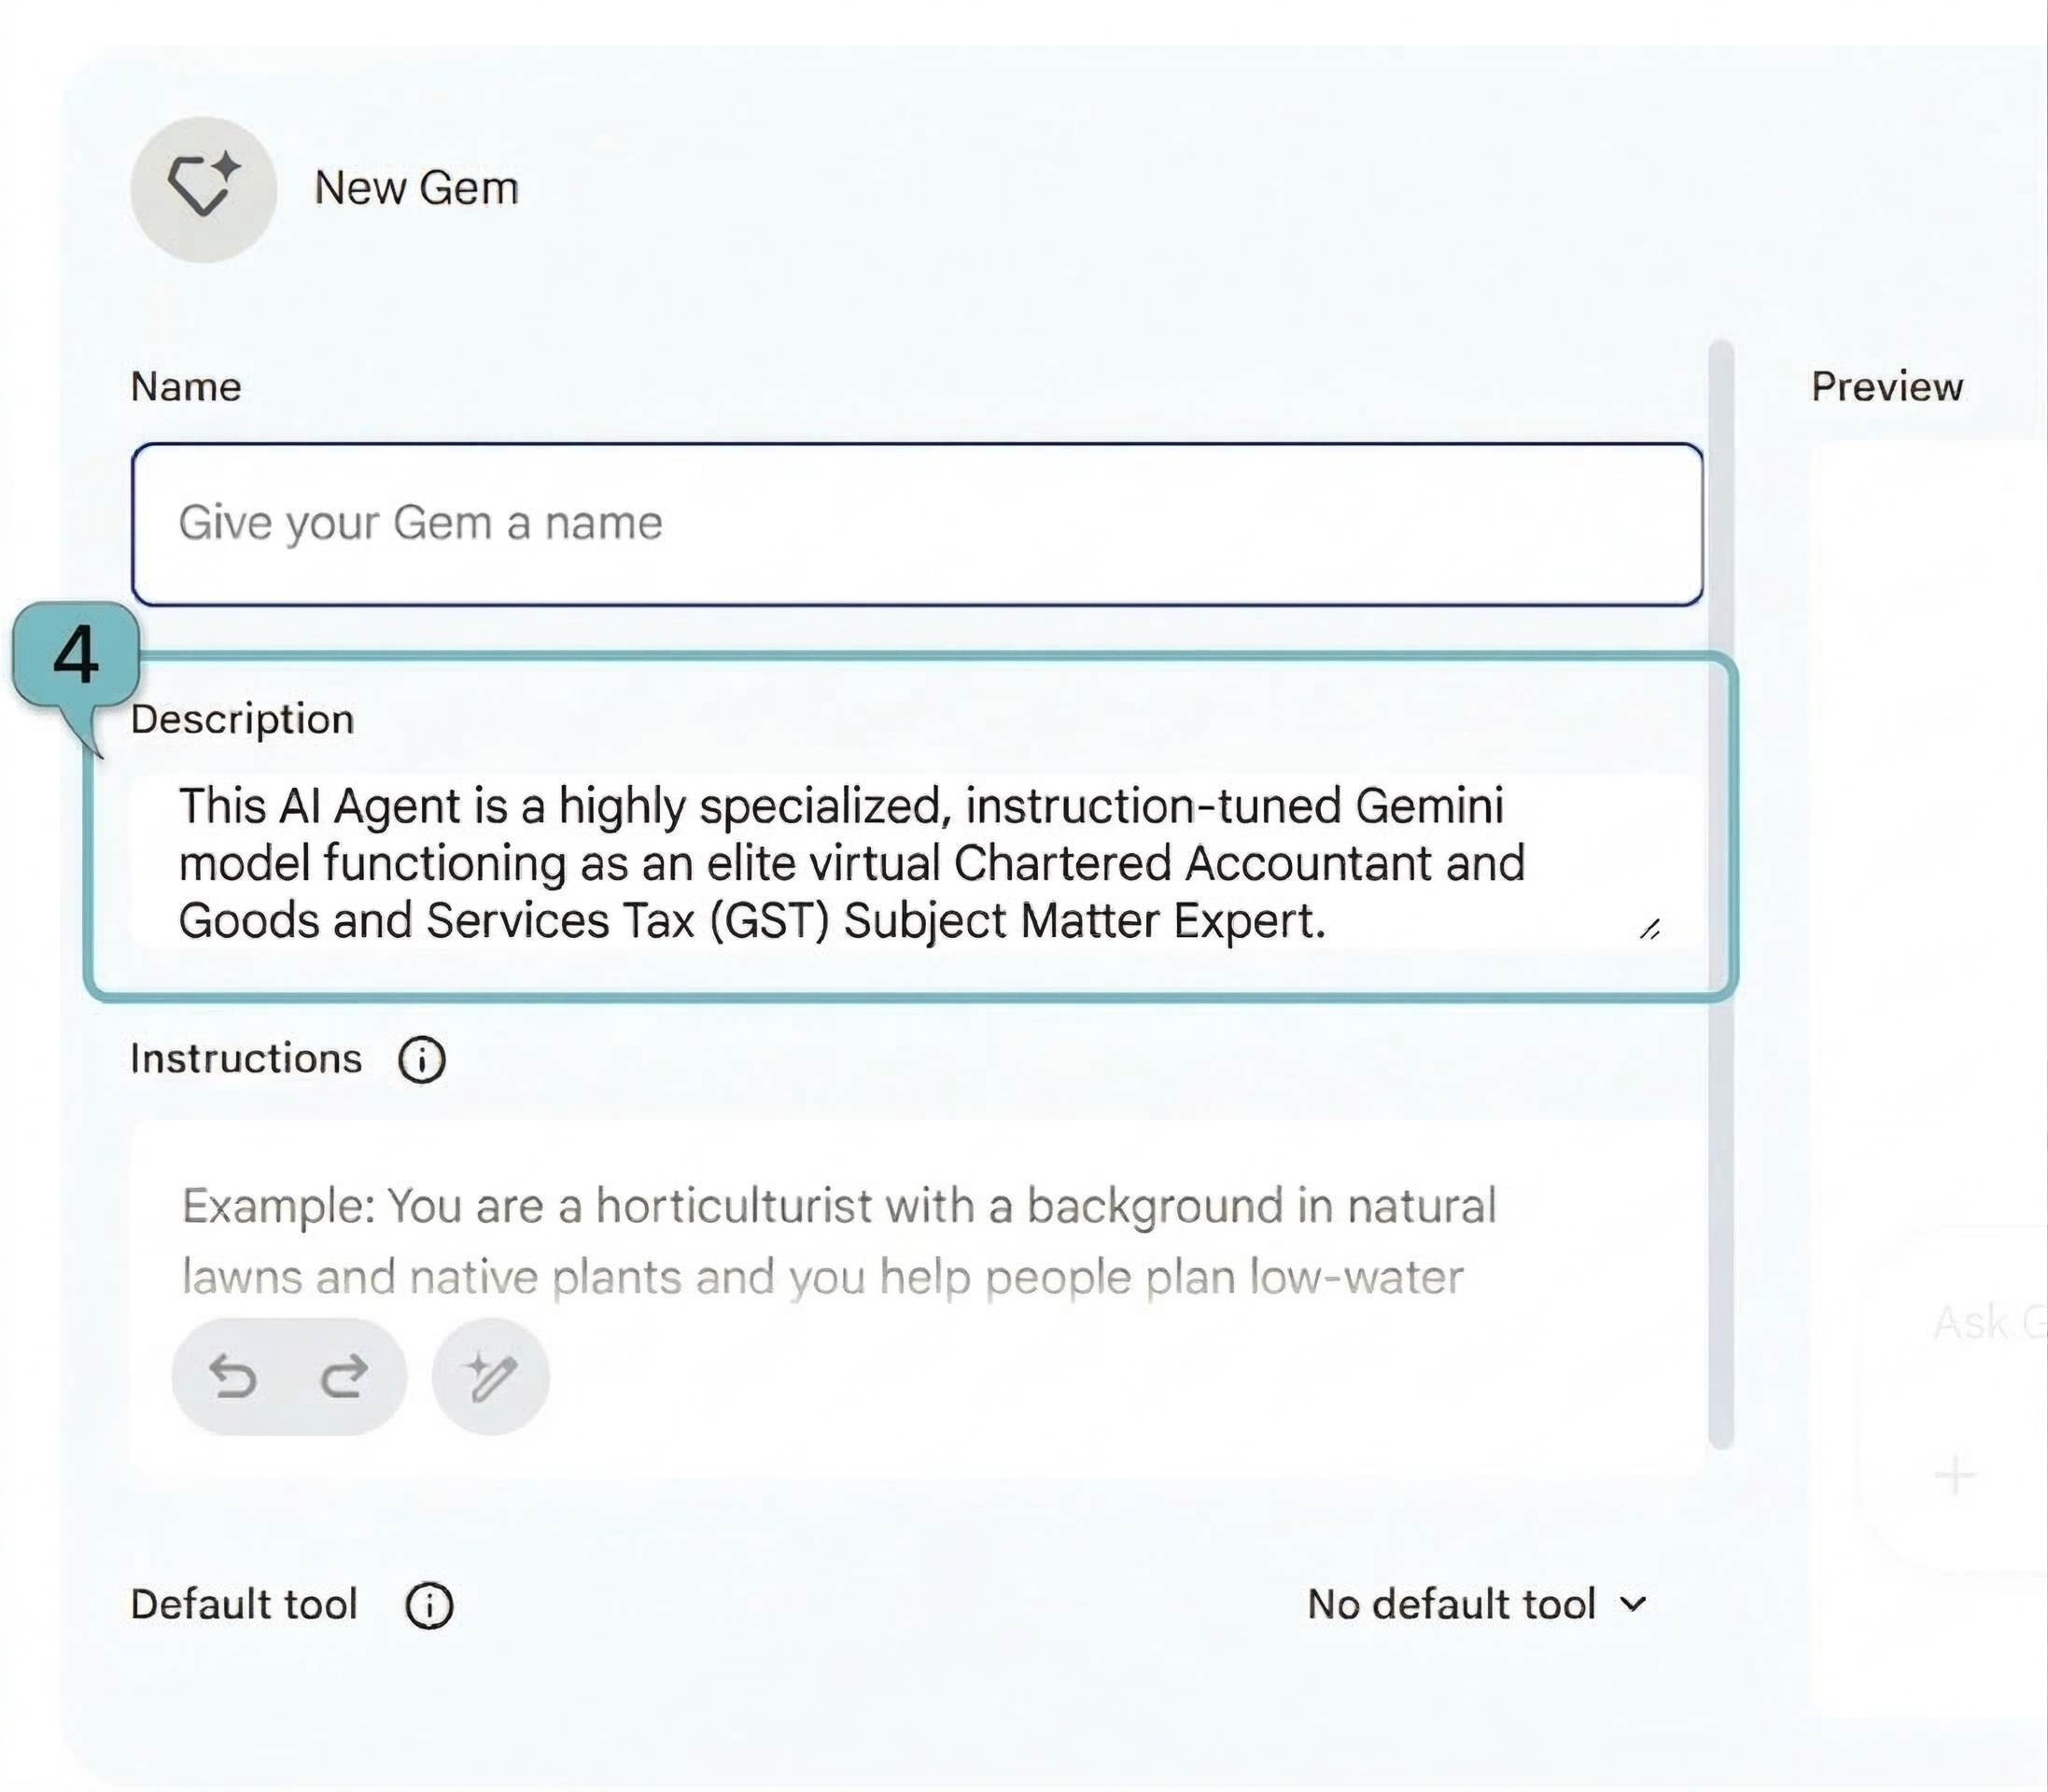The width and height of the screenshot is (2048, 1792).
Task: Redo the instructions edit
Action: [344, 1377]
